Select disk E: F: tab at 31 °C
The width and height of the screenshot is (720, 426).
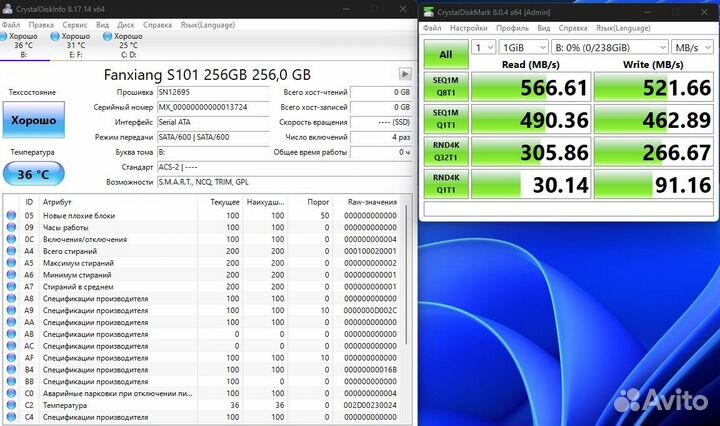pos(76,45)
